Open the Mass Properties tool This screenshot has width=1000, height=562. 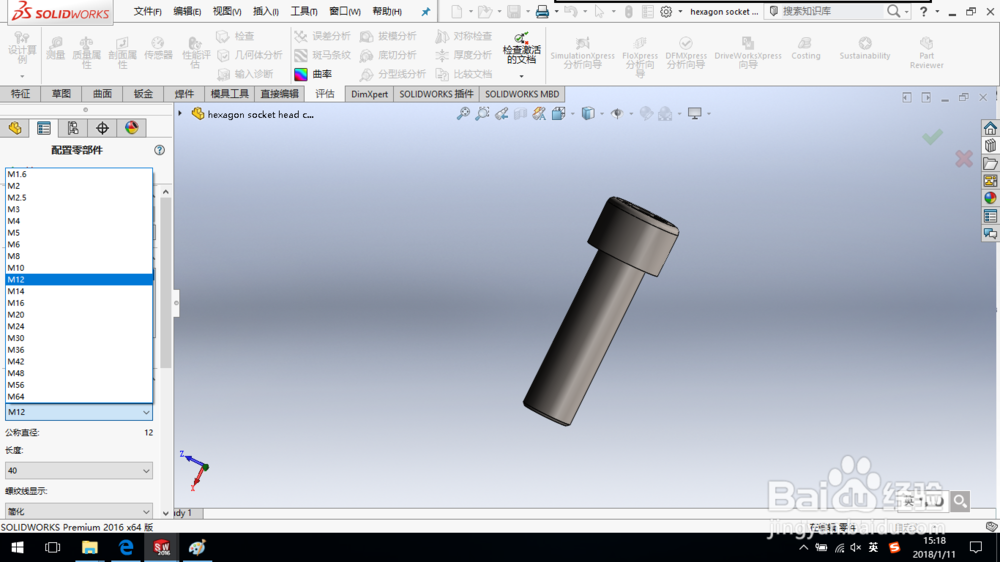(x=87, y=52)
